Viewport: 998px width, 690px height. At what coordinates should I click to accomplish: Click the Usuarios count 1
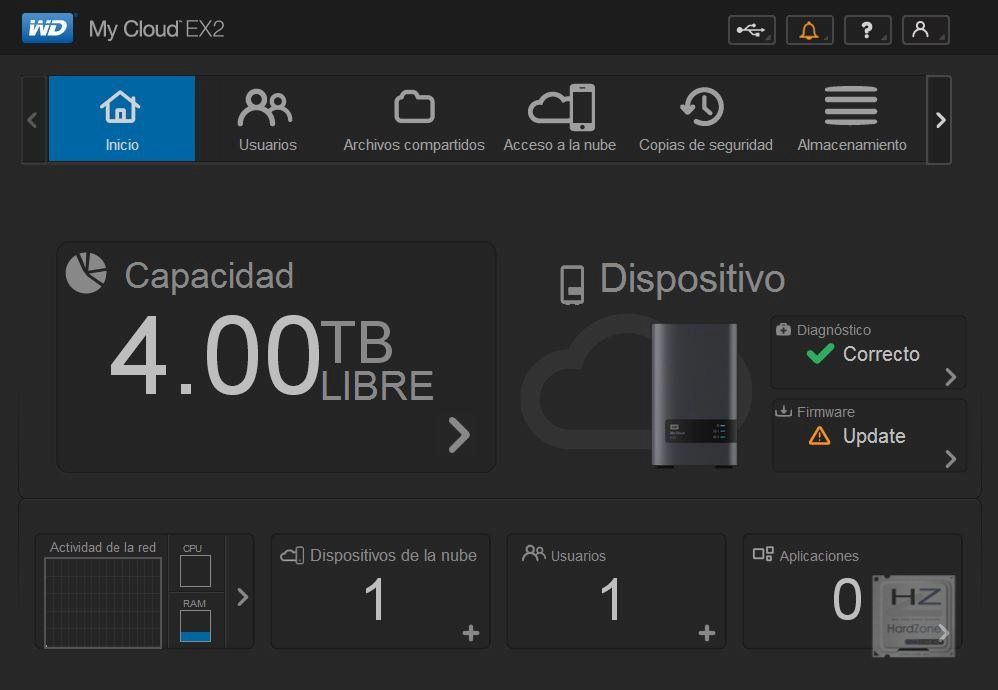(x=610, y=599)
